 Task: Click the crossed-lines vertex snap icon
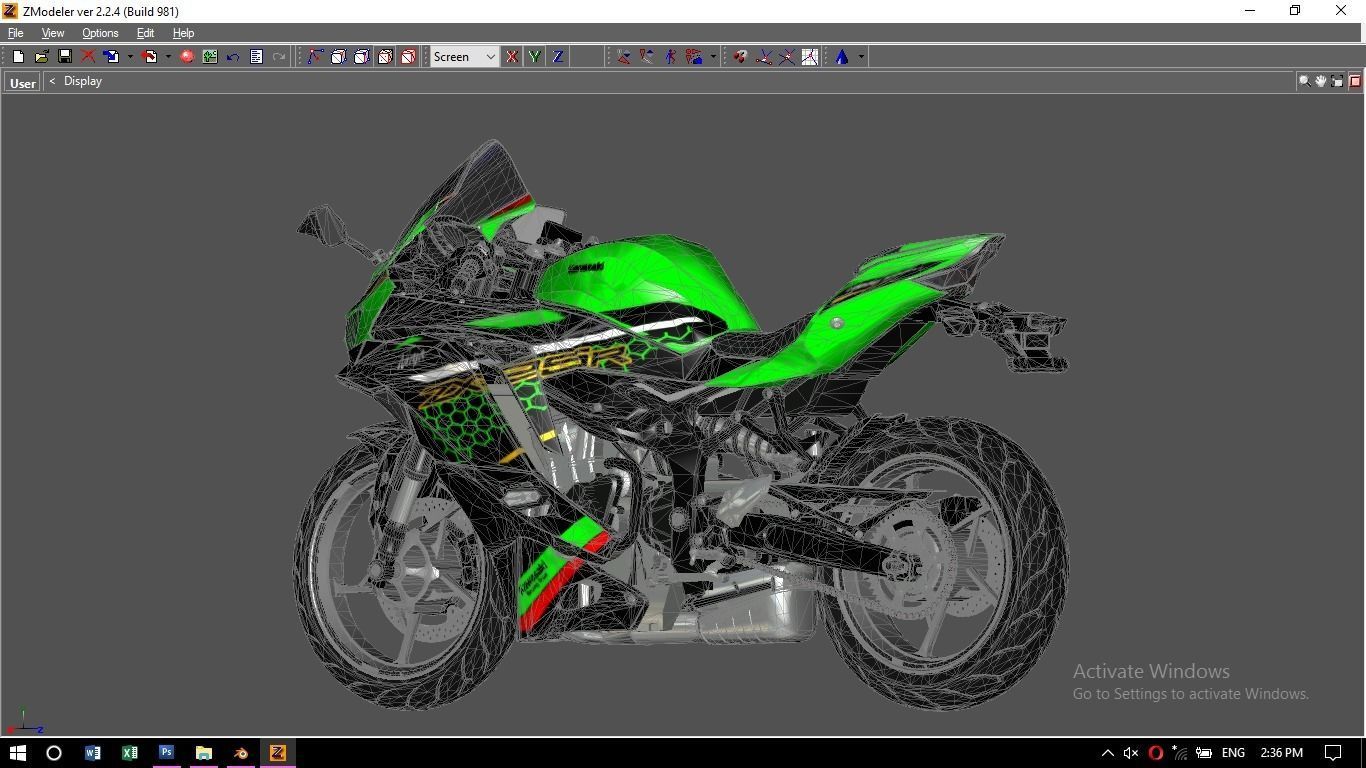(764, 57)
